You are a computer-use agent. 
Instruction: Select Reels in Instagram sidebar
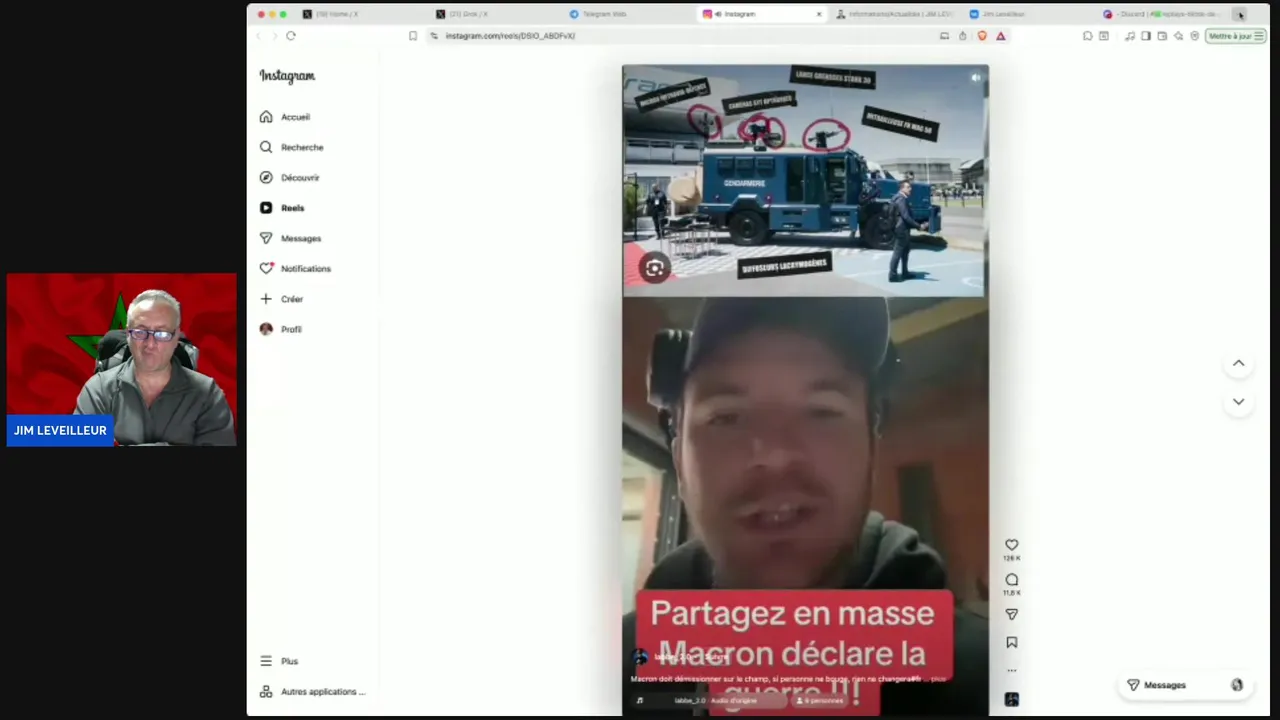281,208
